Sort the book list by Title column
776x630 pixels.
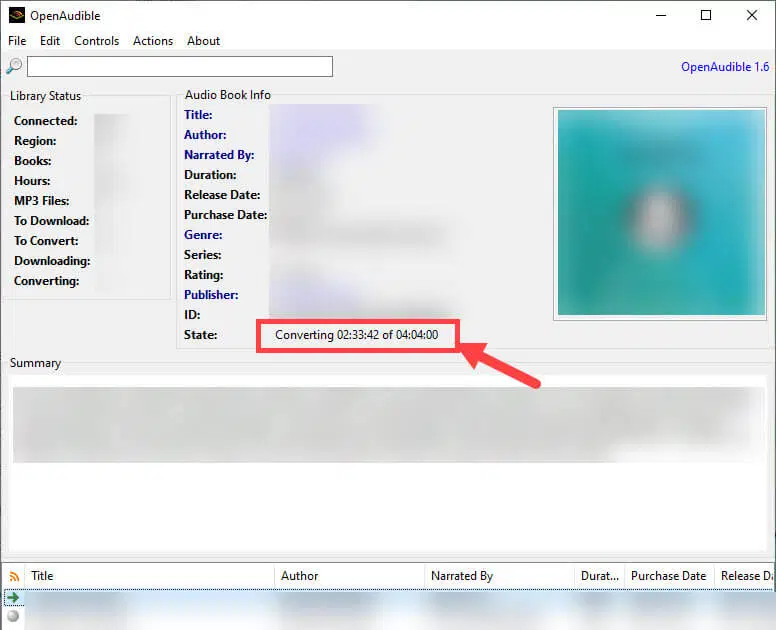click(150, 576)
